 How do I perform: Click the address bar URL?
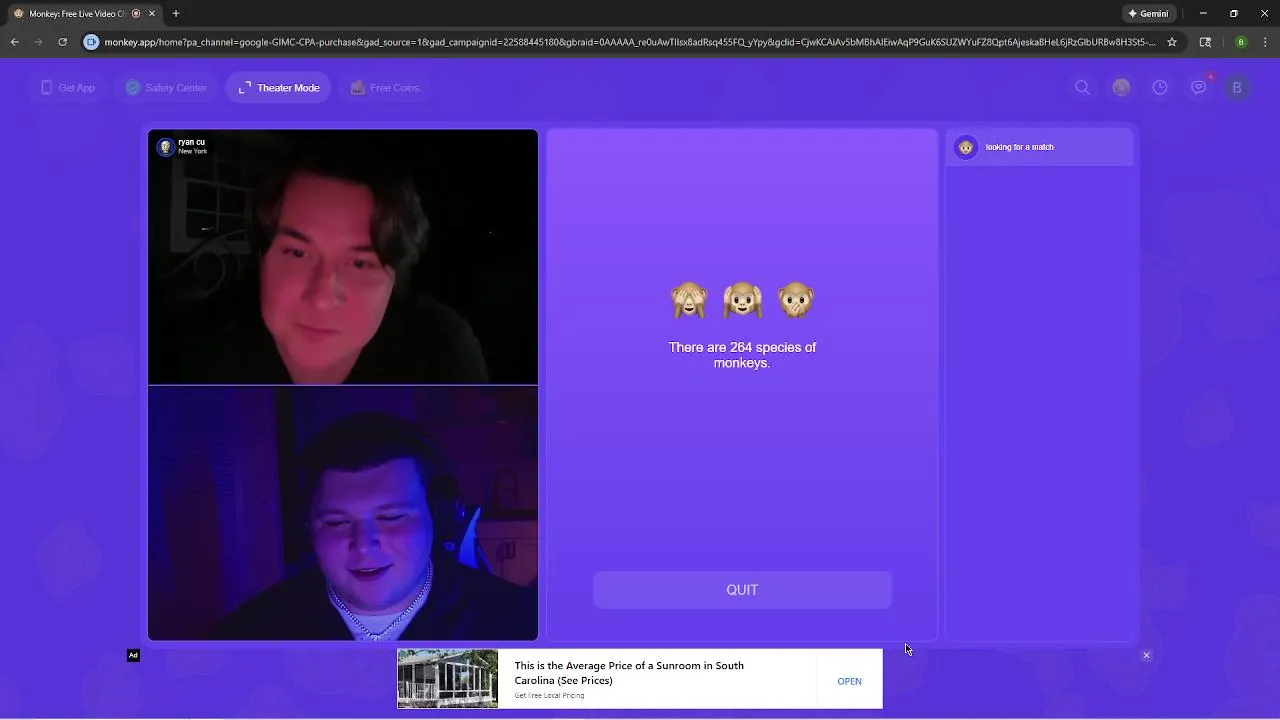pos(630,42)
